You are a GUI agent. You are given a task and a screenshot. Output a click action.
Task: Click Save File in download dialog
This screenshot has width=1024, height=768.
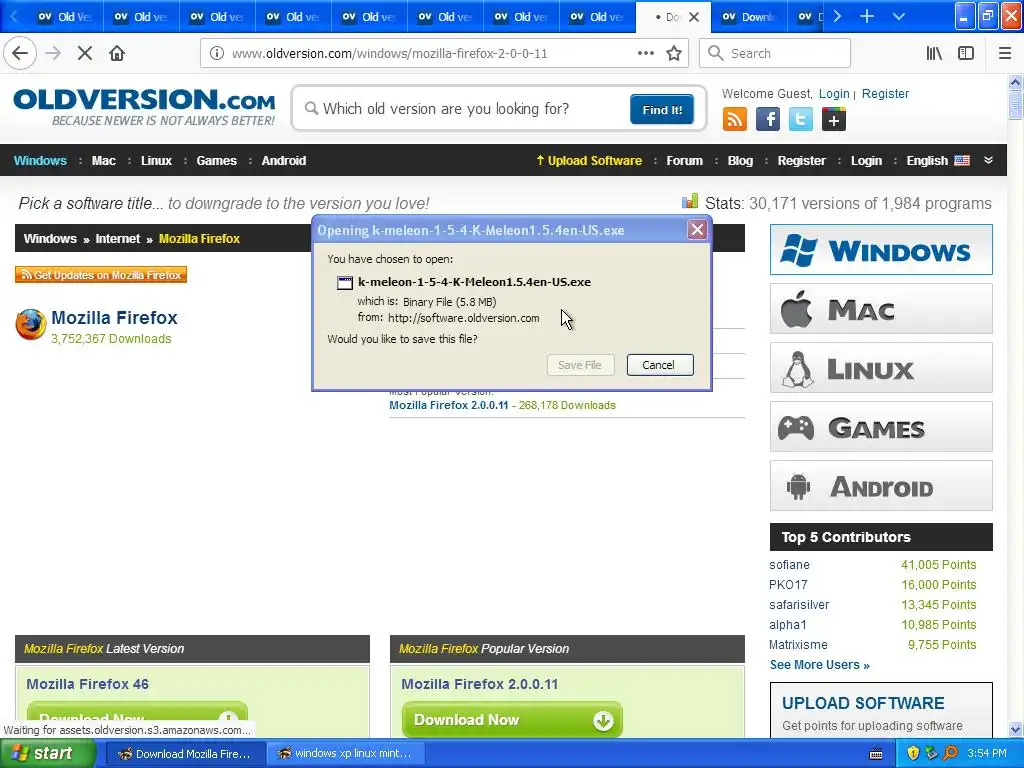pyautogui.click(x=580, y=365)
